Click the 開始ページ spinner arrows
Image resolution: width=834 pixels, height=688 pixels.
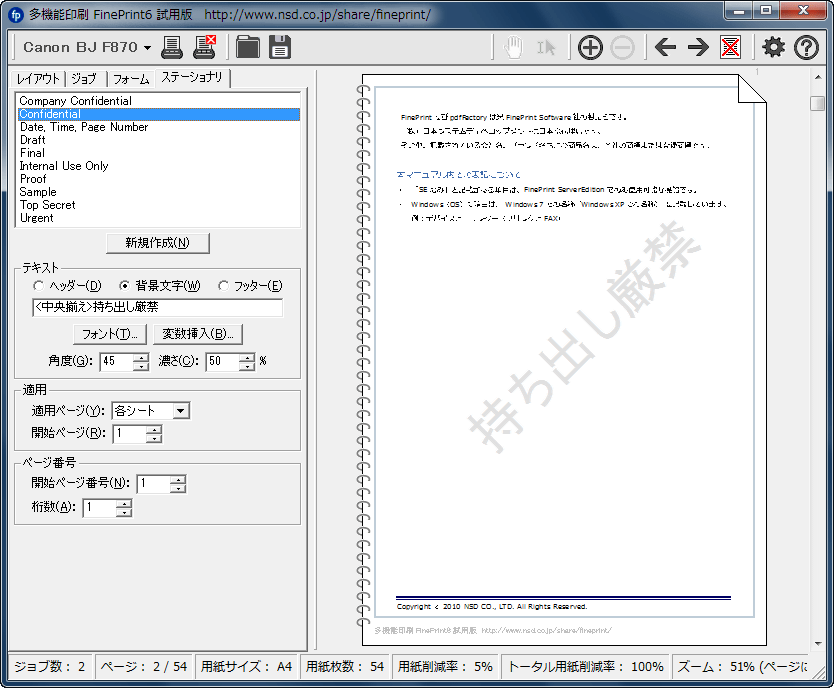tap(154, 434)
